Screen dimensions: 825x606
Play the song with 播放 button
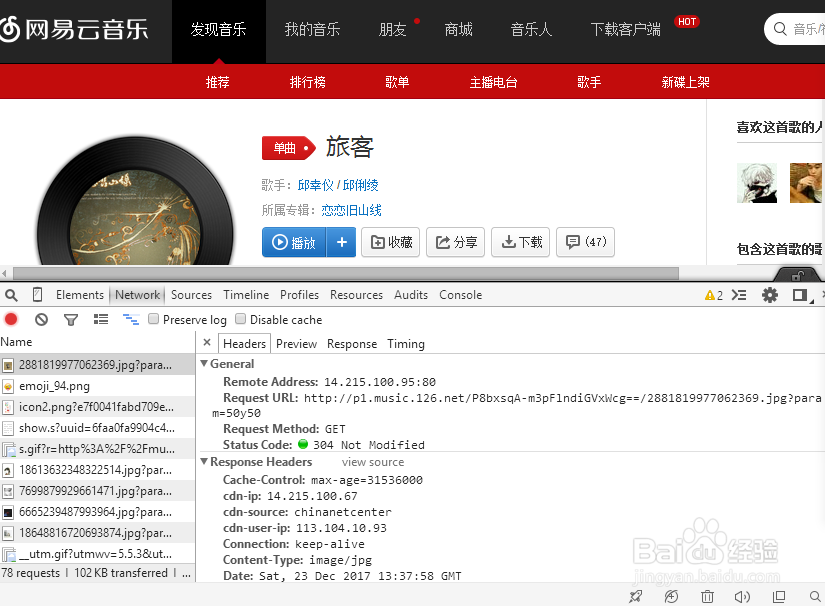tap(294, 242)
